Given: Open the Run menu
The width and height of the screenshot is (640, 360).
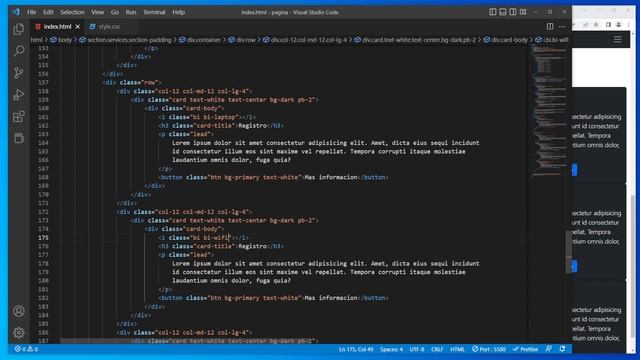Looking at the screenshot, I should 131,12.
